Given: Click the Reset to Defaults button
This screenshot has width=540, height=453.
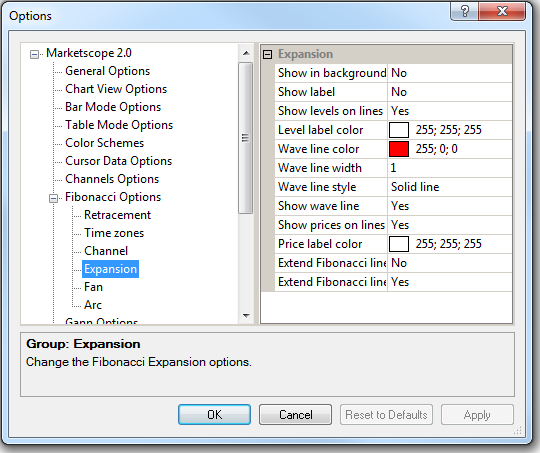Looking at the screenshot, I should (386, 415).
